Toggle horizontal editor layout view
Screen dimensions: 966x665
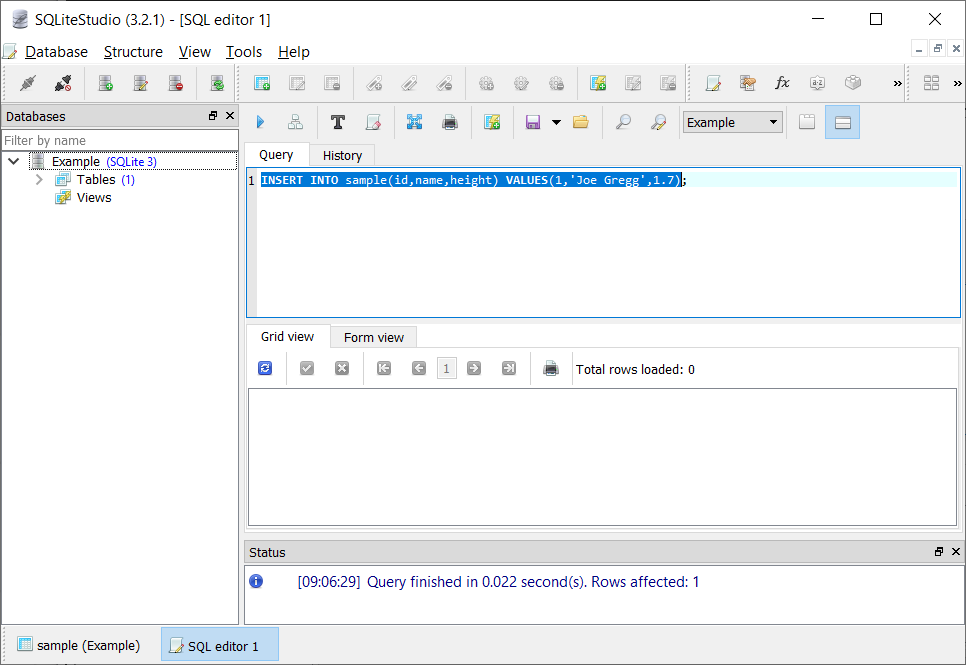click(x=841, y=121)
